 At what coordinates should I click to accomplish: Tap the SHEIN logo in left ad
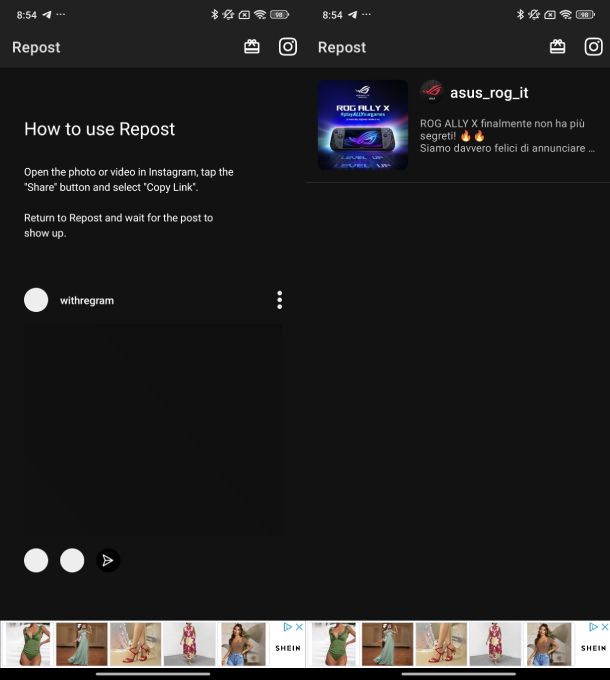point(288,648)
